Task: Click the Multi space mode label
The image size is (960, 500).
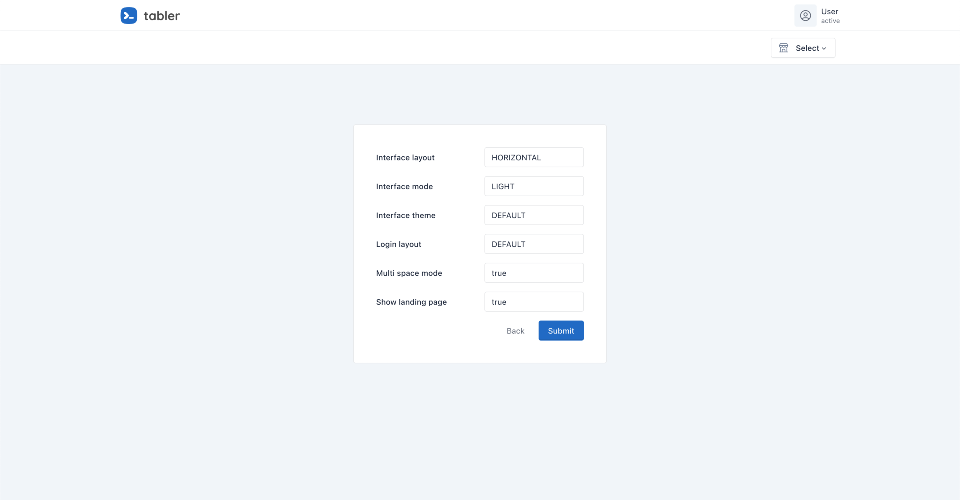Action: pos(409,273)
